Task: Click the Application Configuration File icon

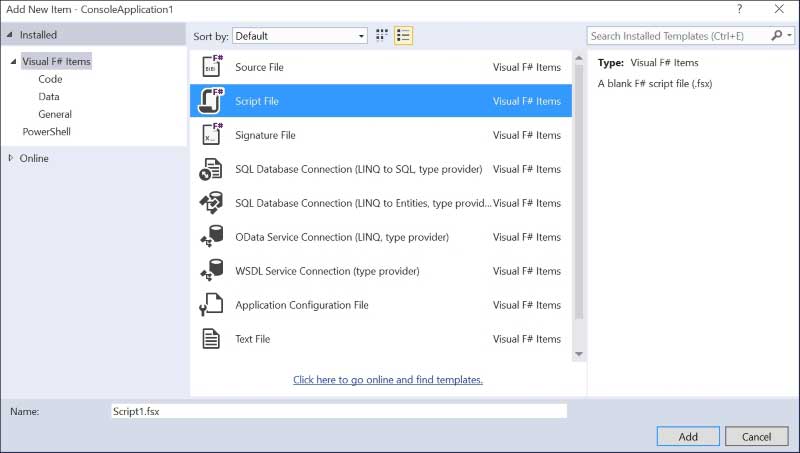Action: [x=211, y=305]
